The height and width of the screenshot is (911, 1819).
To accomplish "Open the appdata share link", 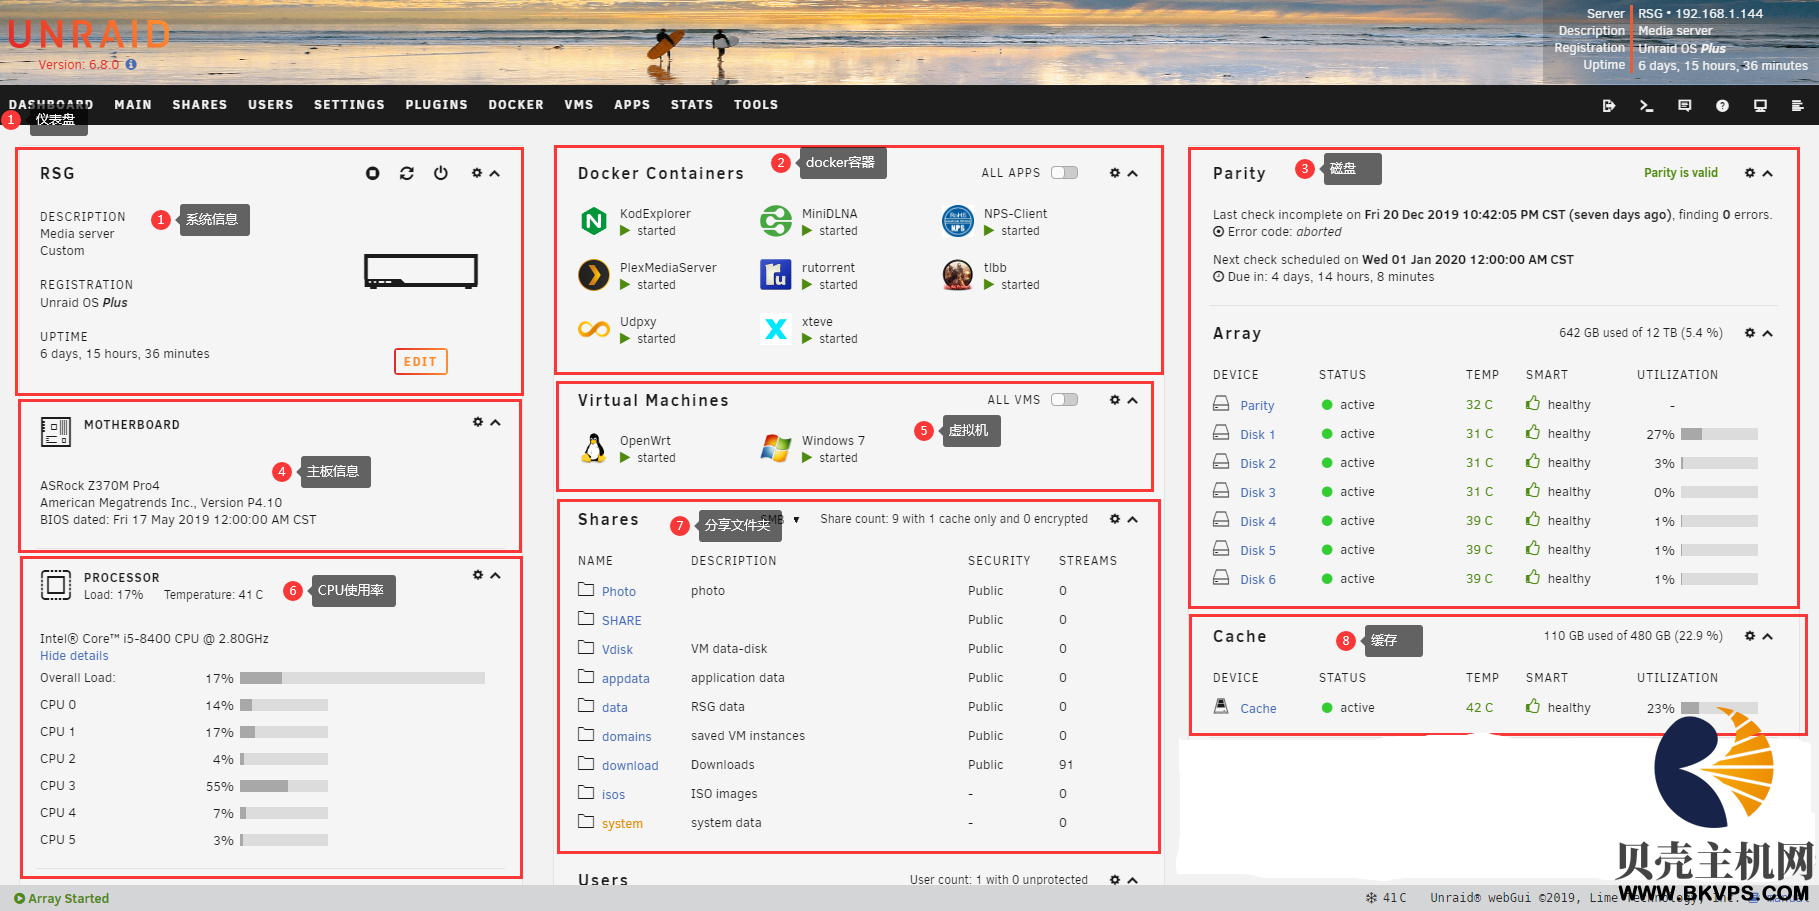I will tap(626, 679).
